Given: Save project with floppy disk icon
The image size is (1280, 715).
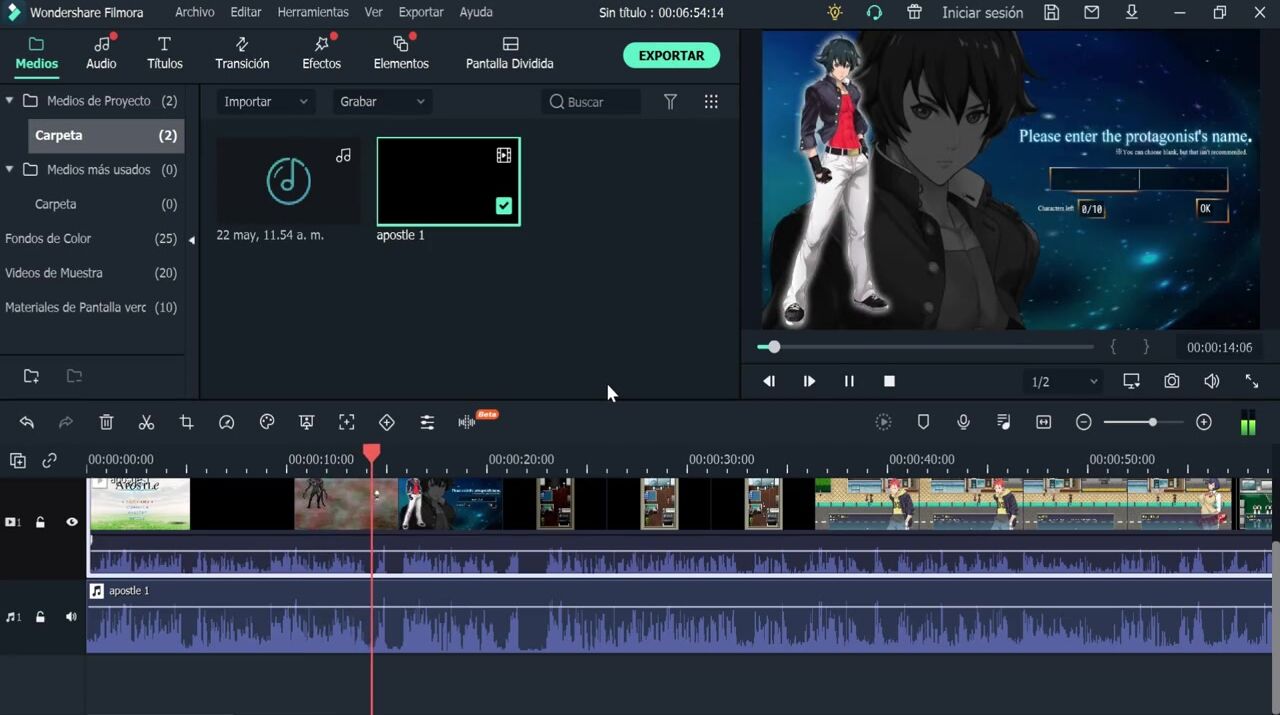Looking at the screenshot, I should [x=1052, y=13].
